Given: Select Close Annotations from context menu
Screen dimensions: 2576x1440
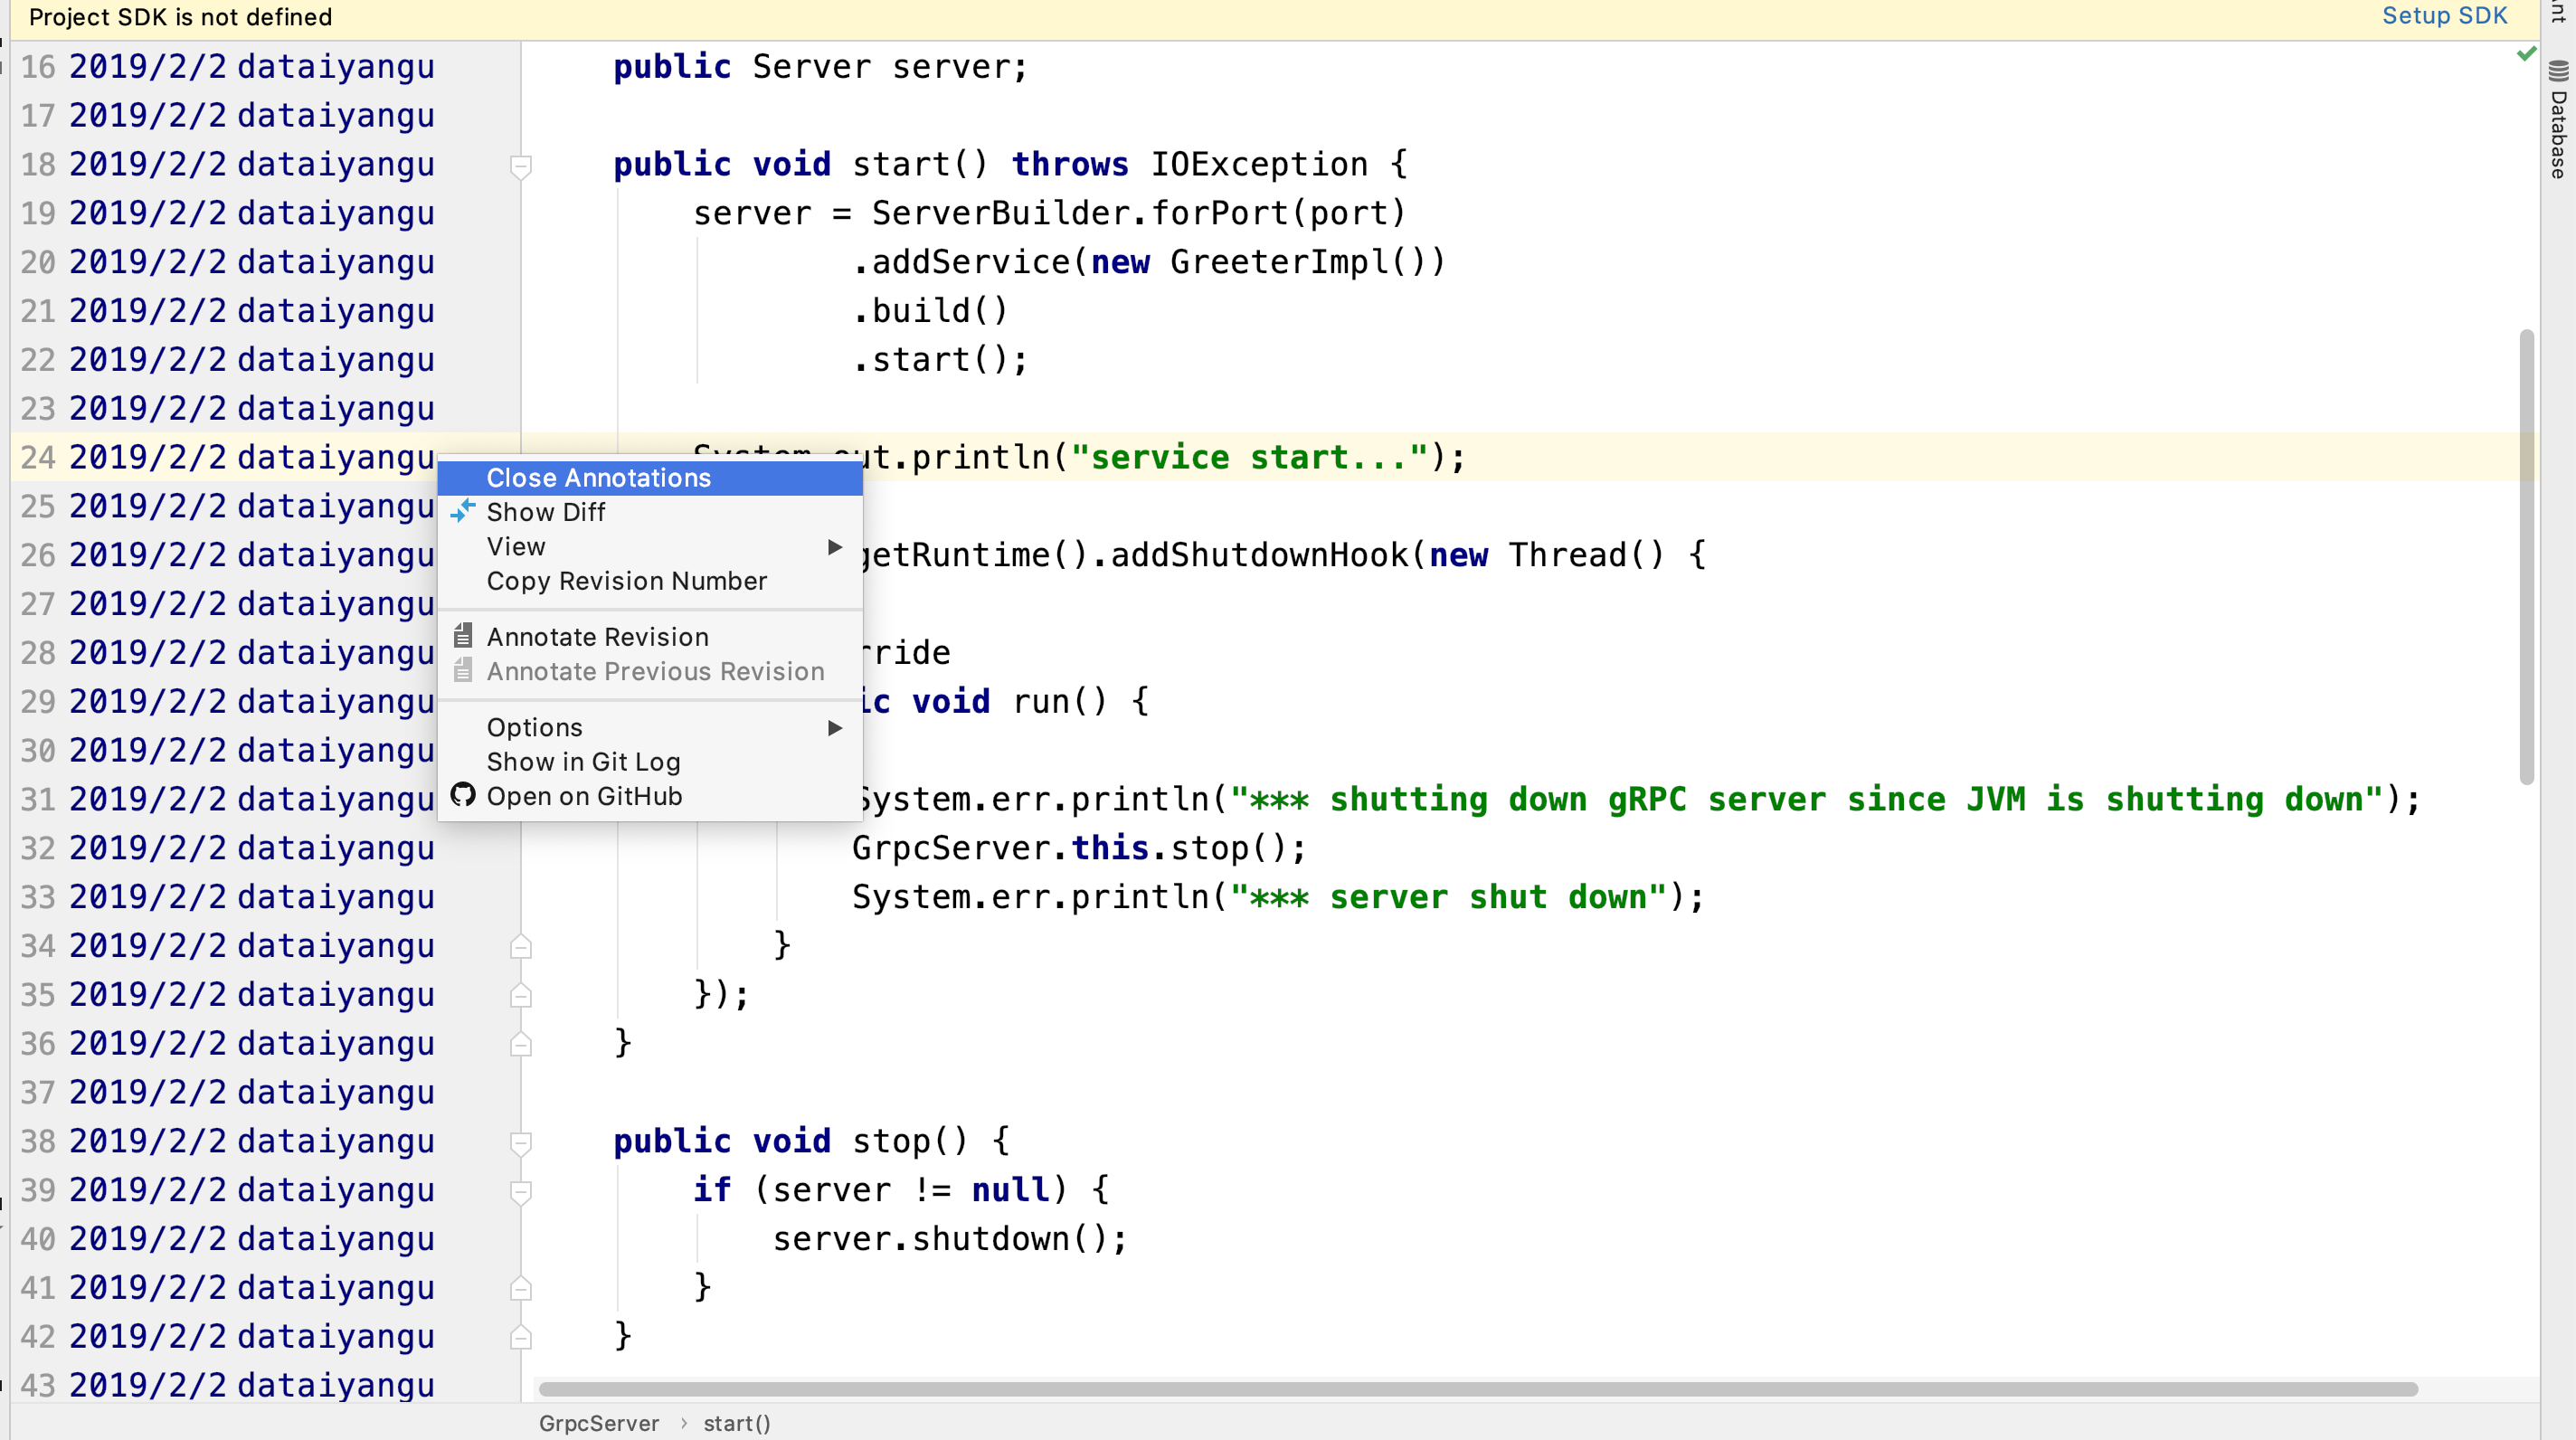Looking at the screenshot, I should tap(650, 478).
